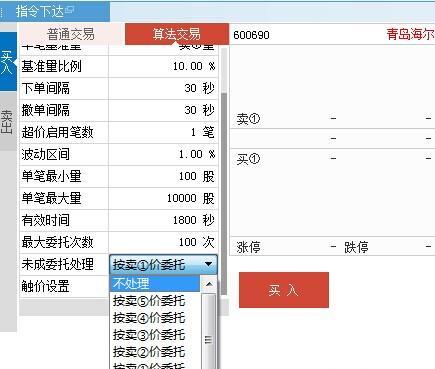
Task: Click the parameter panel vertical scrollbar
Action: point(224,193)
